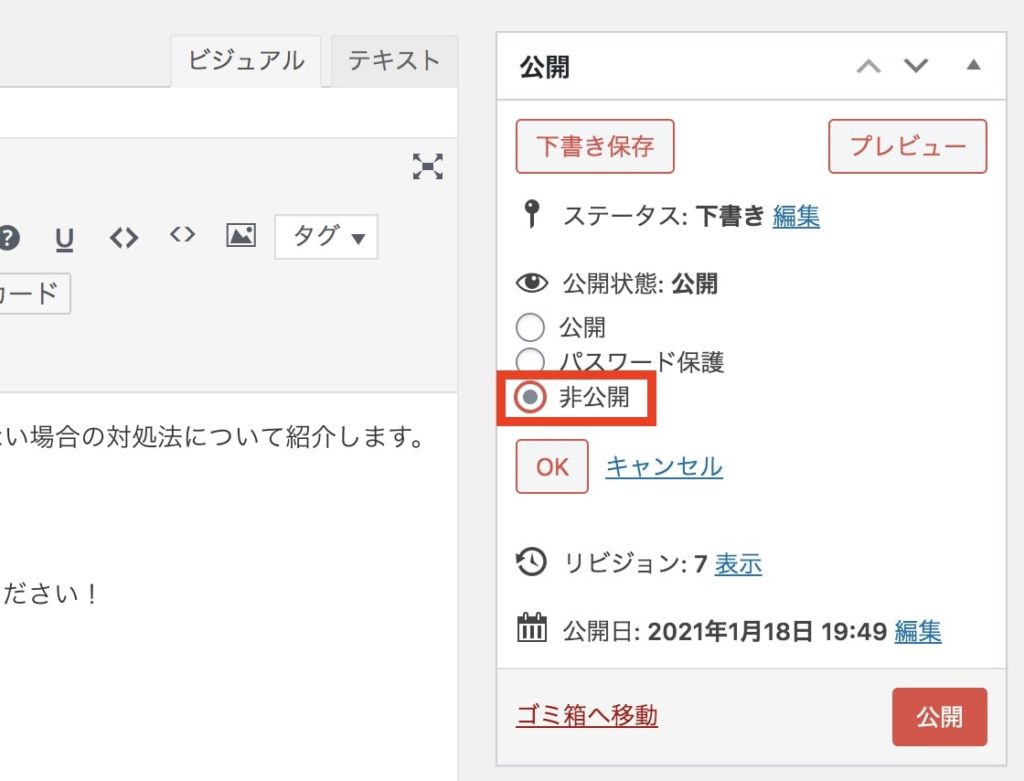Select the 公開 visibility radio button
This screenshot has height=781, width=1024.
click(530, 327)
